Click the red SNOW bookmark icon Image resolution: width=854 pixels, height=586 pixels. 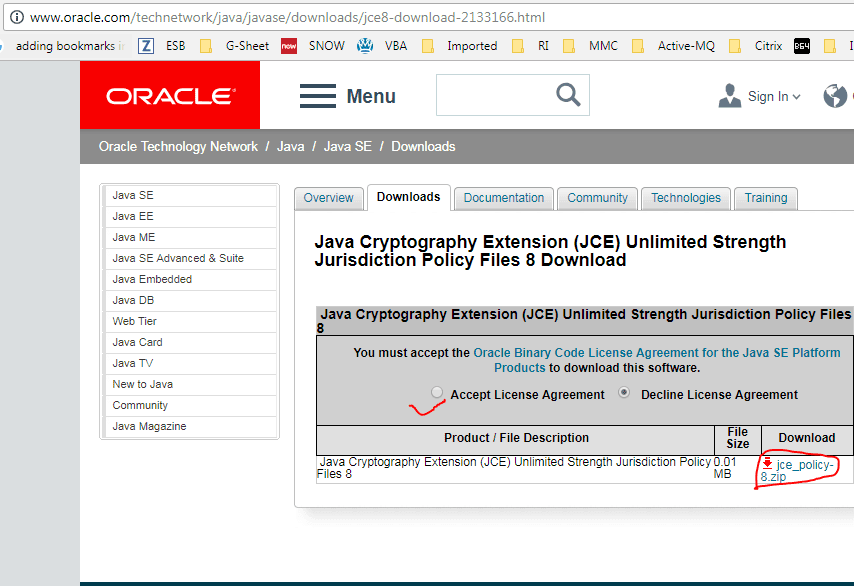[289, 45]
